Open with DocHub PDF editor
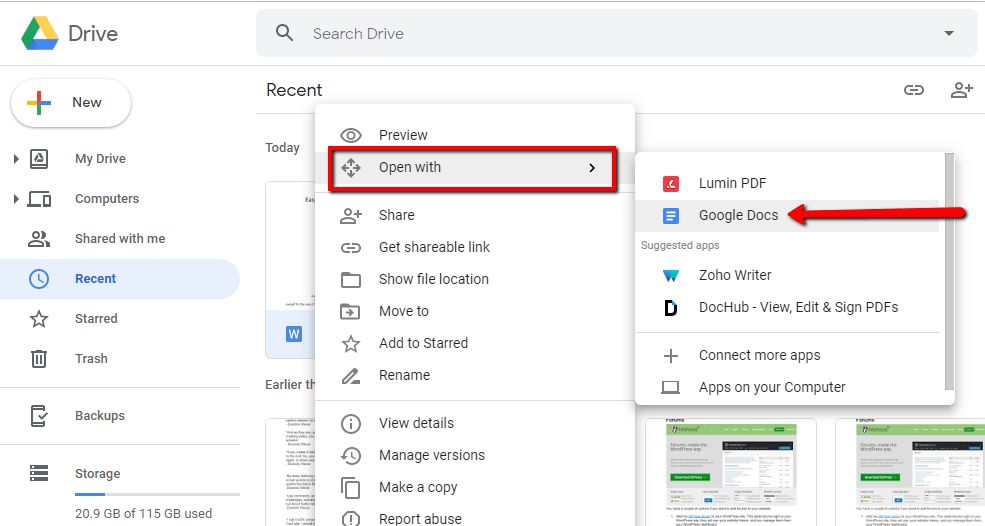985x526 pixels. 787,307
